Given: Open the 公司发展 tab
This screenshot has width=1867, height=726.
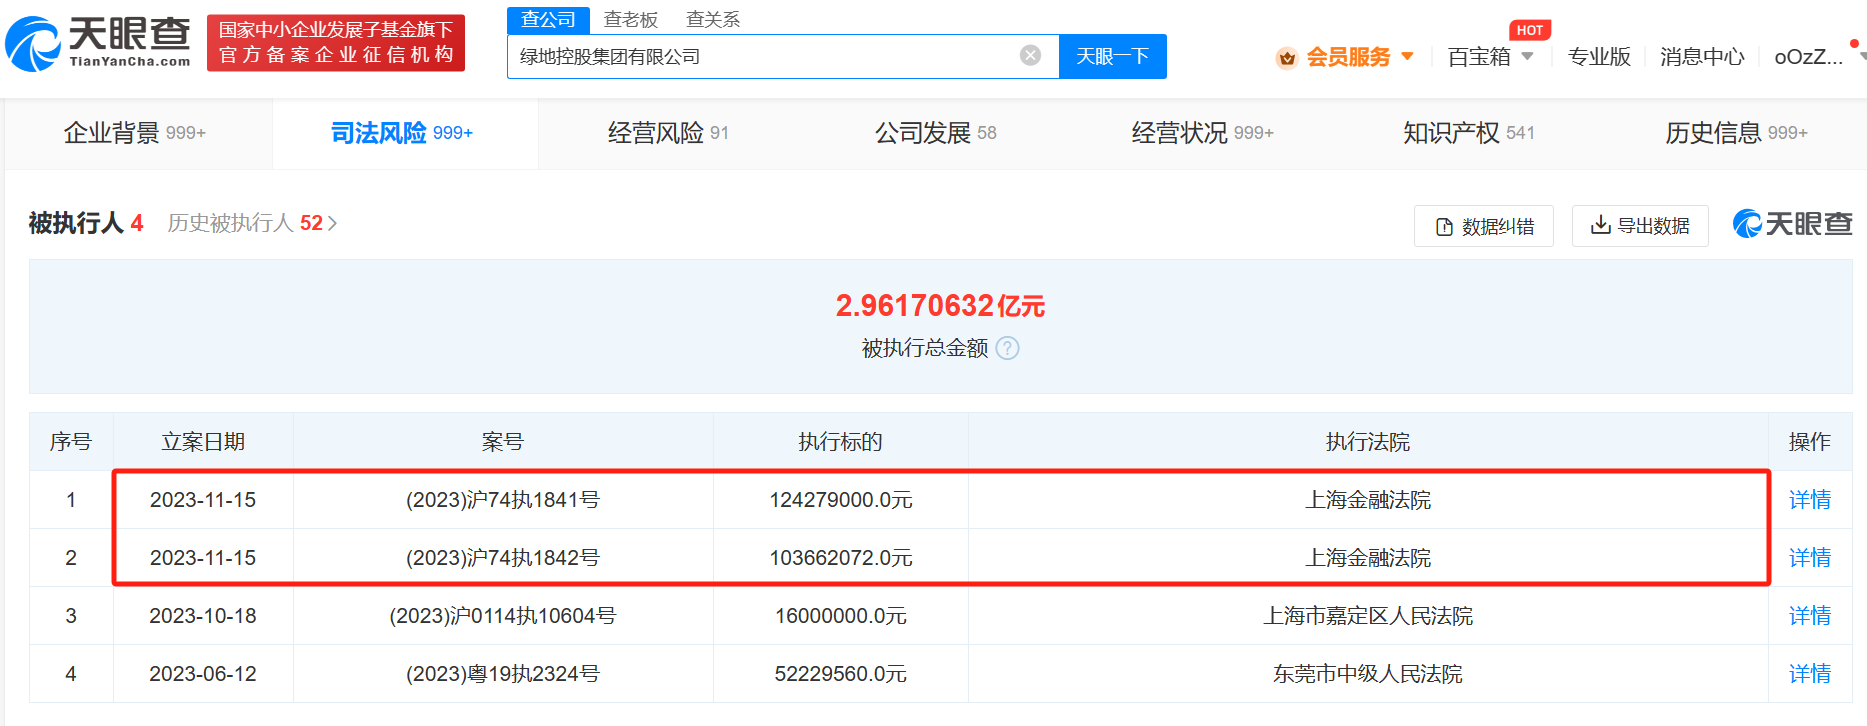Looking at the screenshot, I should pyautogui.click(x=936, y=133).
